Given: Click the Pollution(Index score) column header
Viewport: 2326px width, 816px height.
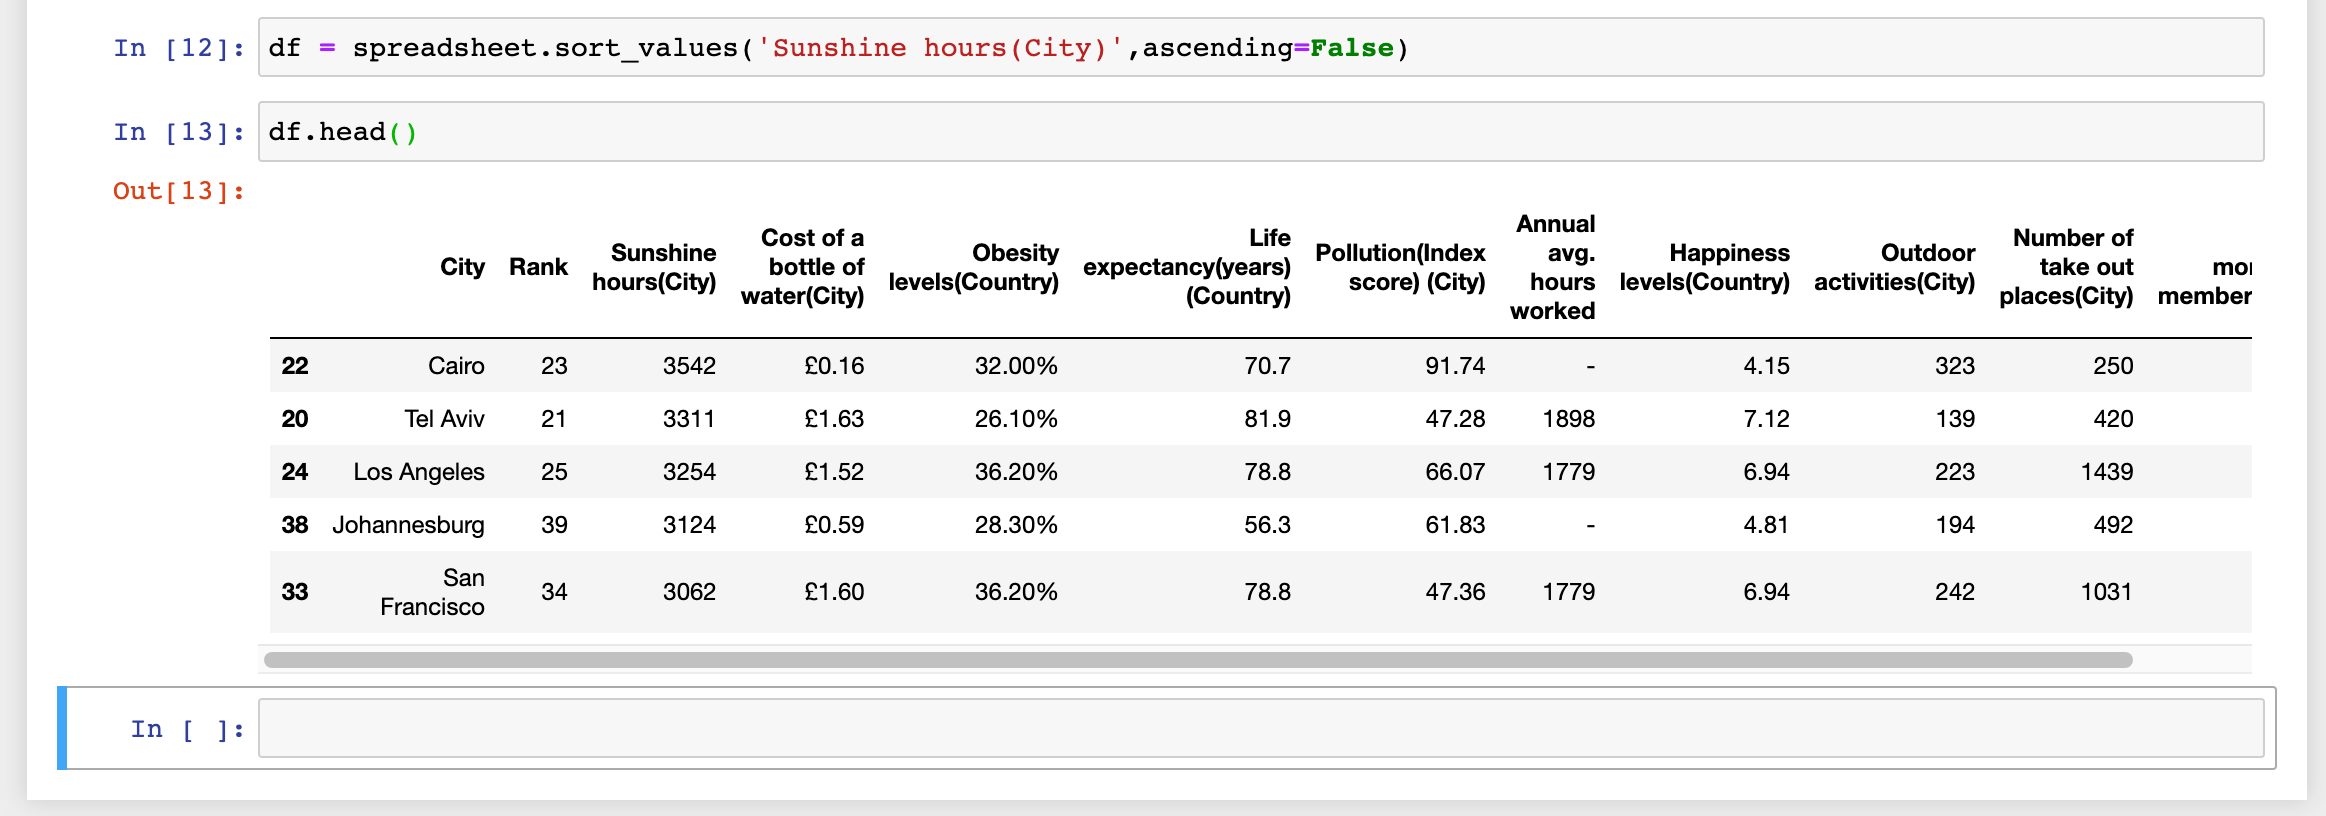Looking at the screenshot, I should [x=1400, y=267].
